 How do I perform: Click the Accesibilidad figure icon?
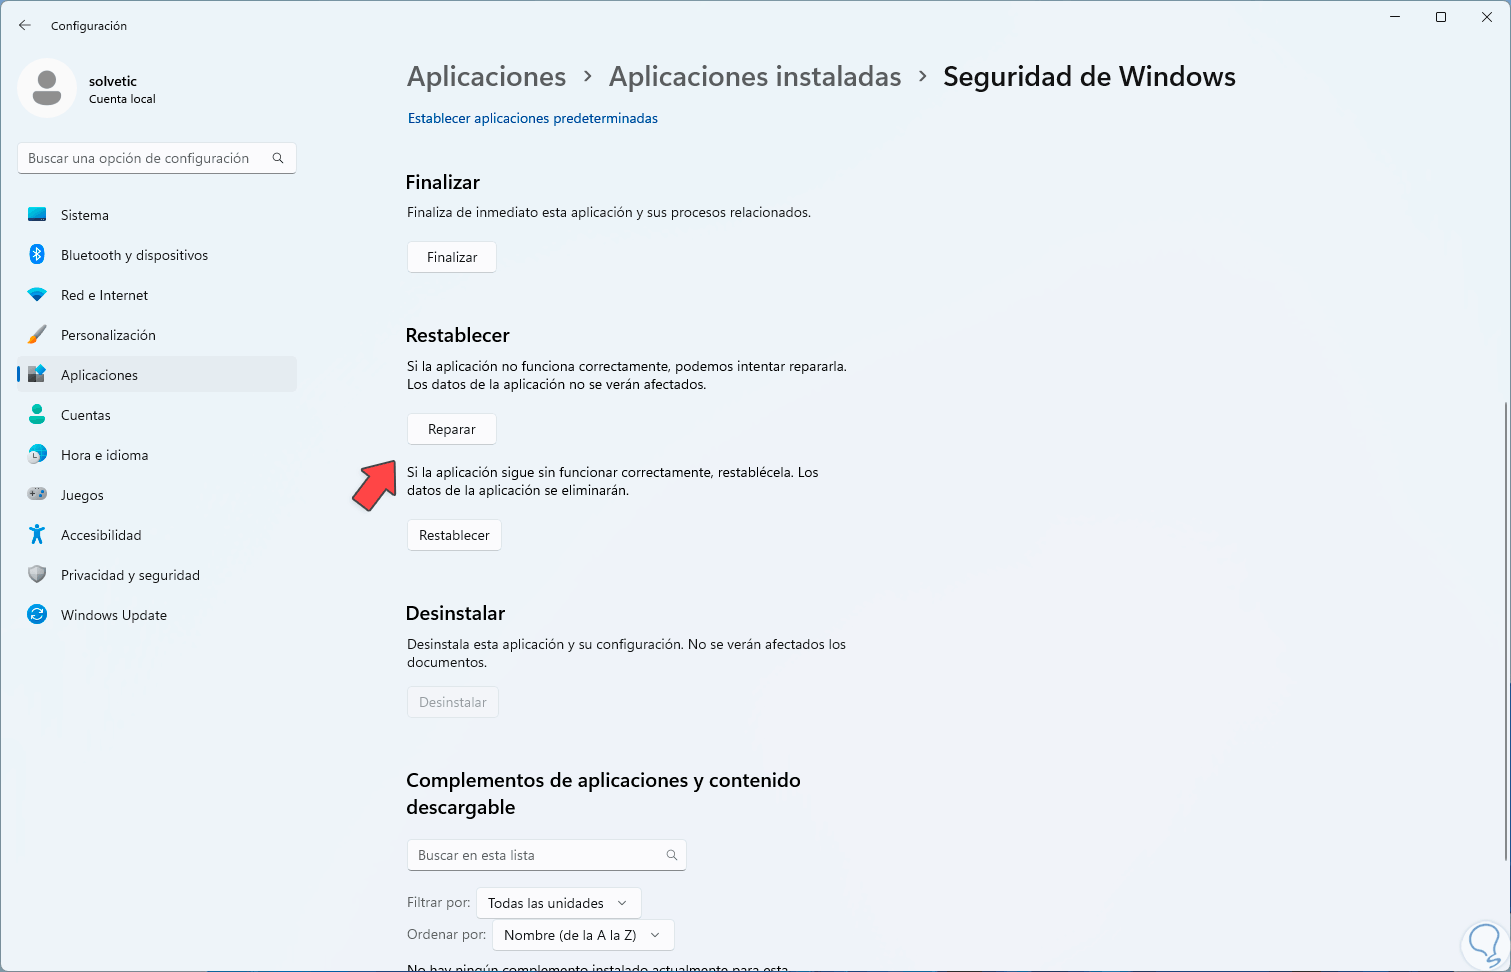pyautogui.click(x=37, y=535)
